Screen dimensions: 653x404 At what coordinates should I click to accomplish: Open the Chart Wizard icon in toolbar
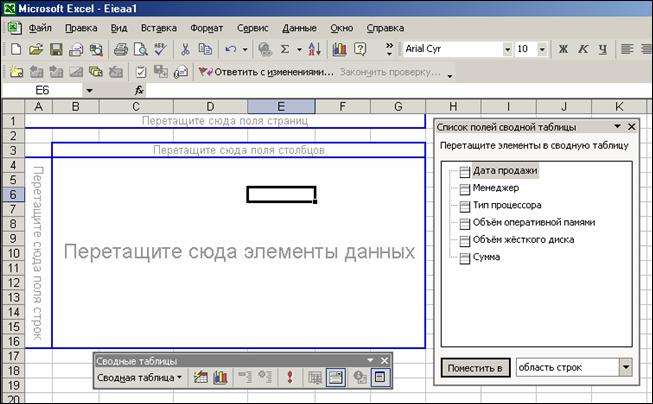point(339,48)
